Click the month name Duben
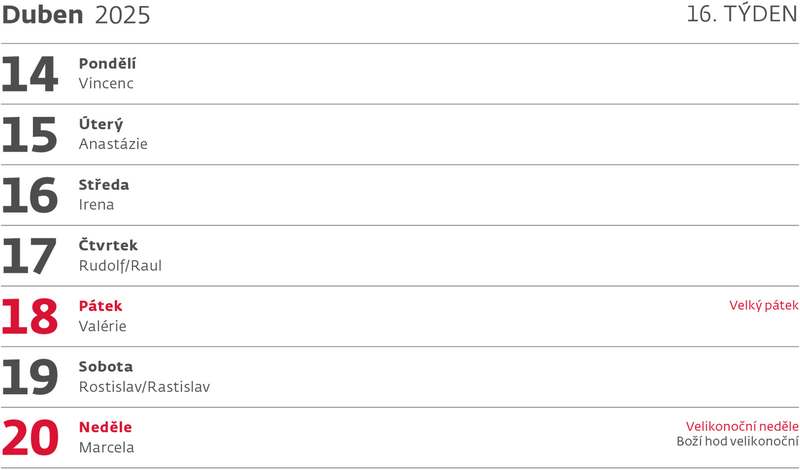 (42, 15)
